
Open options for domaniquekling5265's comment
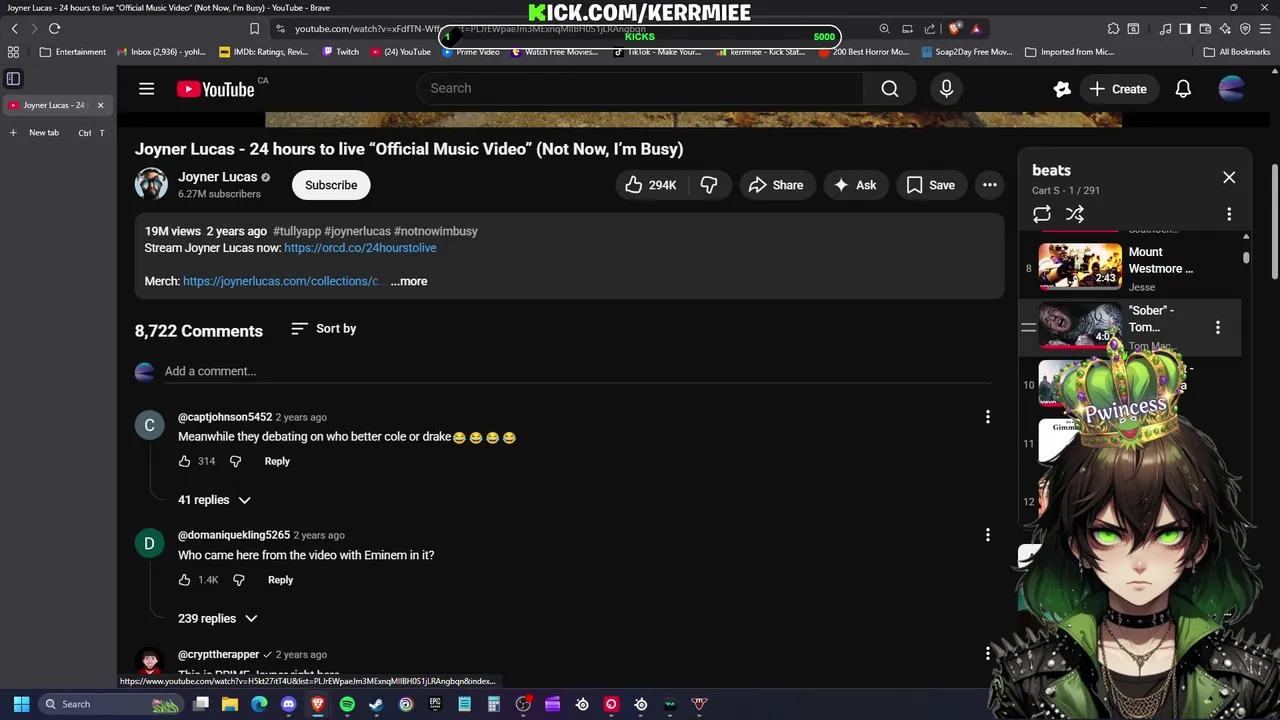point(988,535)
